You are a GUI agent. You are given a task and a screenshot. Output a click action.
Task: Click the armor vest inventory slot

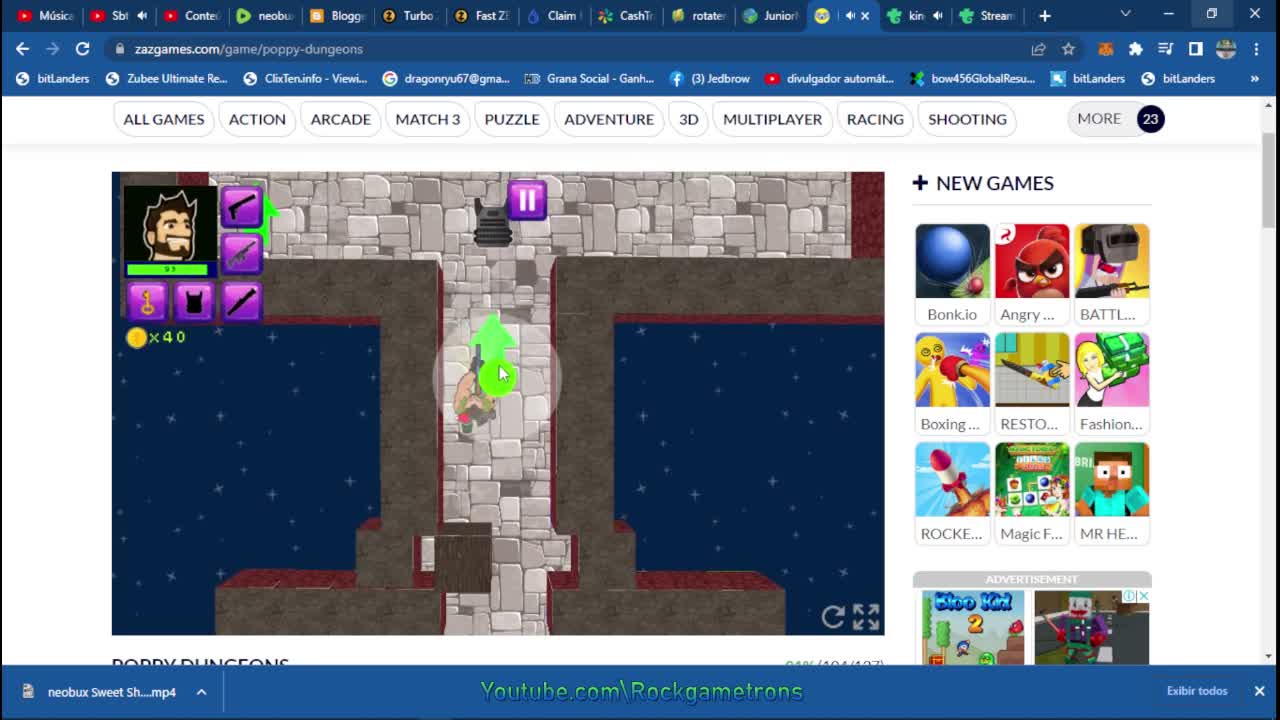coord(194,301)
